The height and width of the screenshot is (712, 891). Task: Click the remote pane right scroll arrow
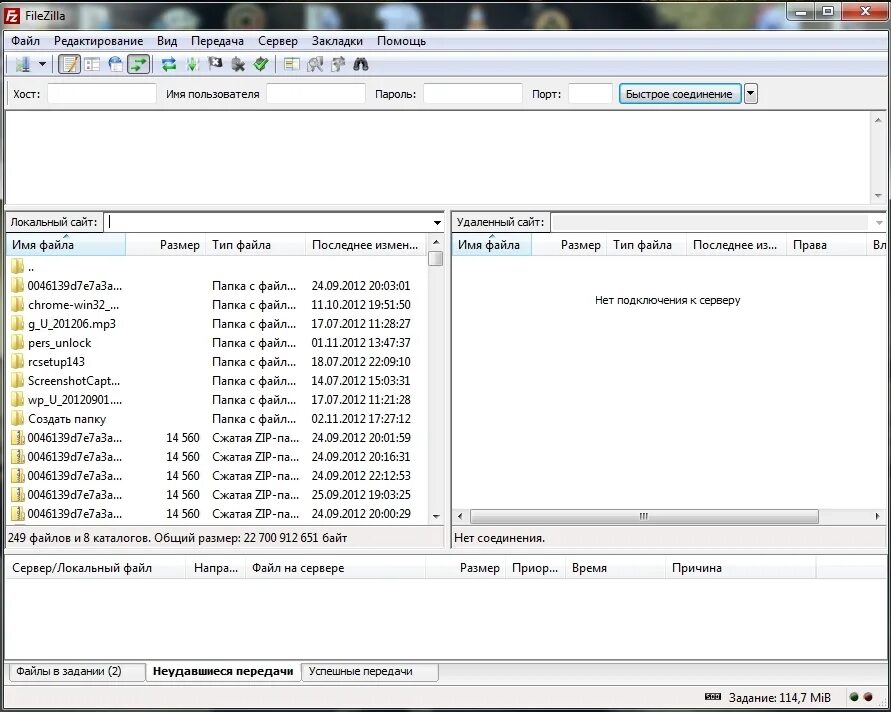pos(877,517)
